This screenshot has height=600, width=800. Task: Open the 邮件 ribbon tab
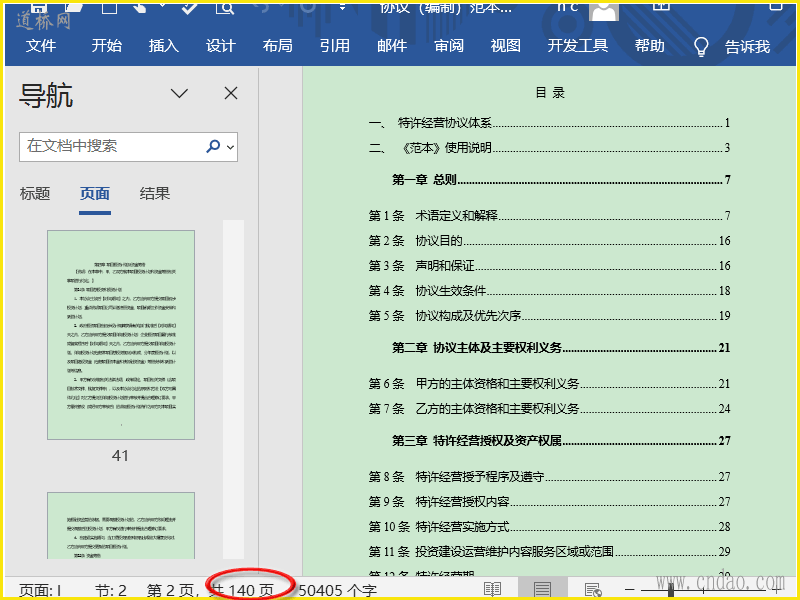[x=392, y=46]
